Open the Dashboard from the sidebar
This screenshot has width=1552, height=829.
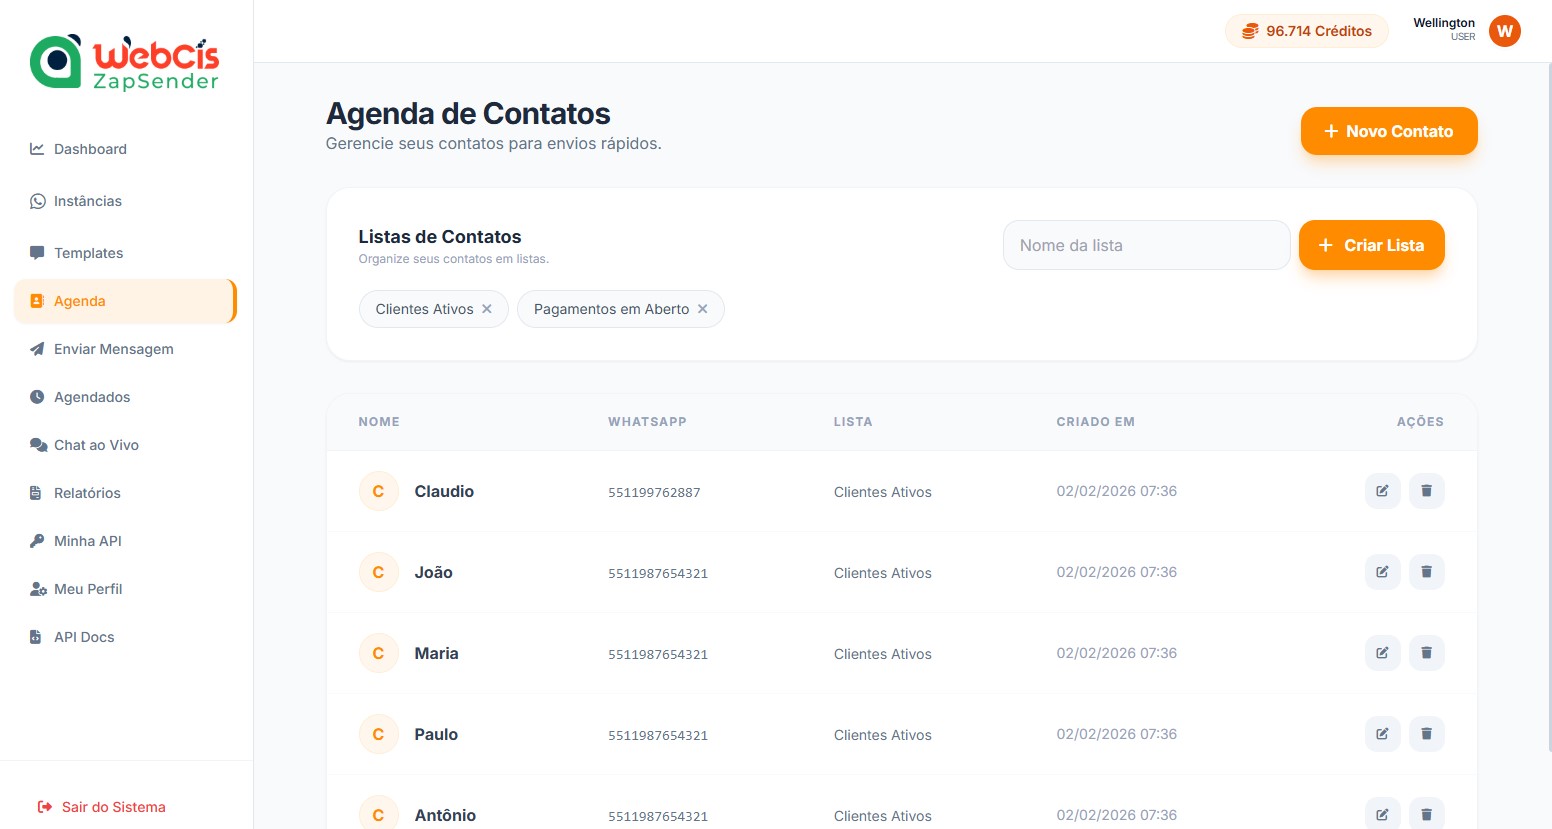tap(90, 149)
